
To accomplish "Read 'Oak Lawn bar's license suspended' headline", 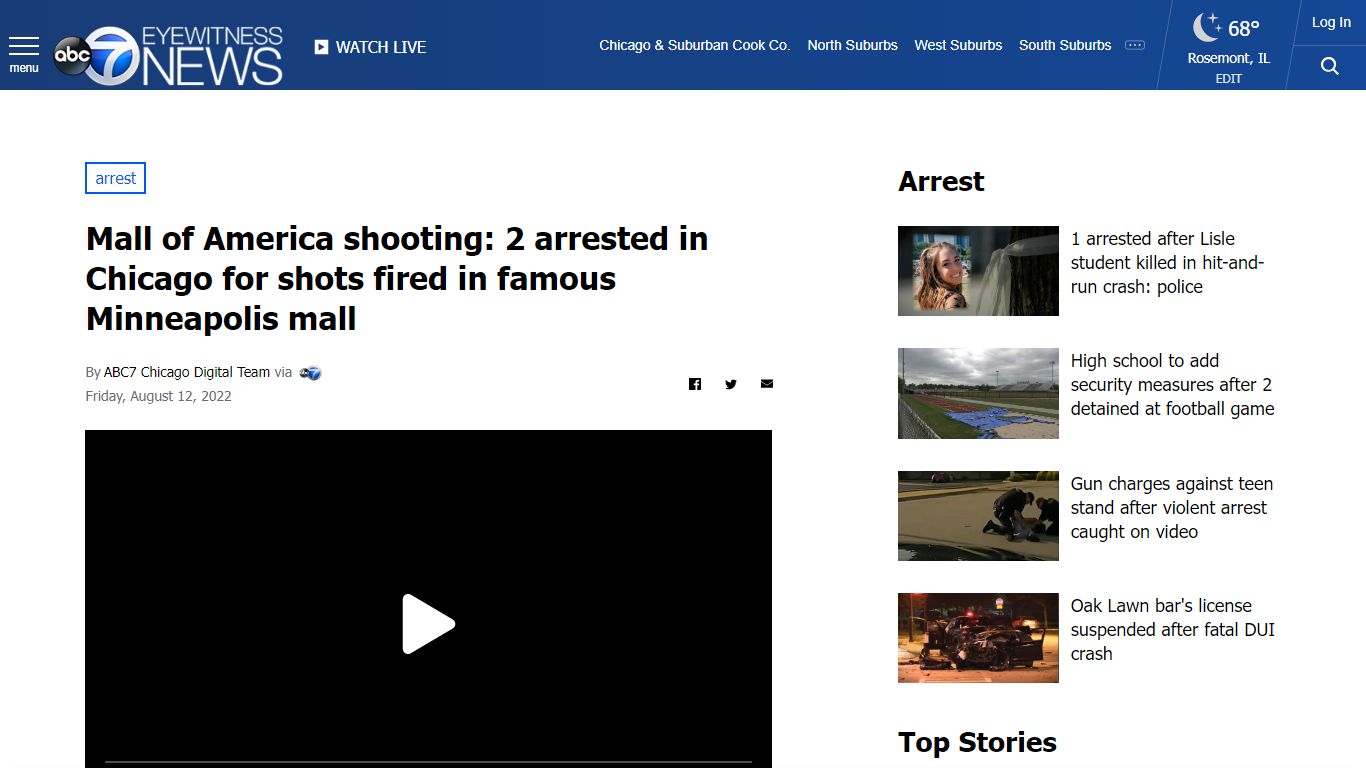I will pos(1172,630).
